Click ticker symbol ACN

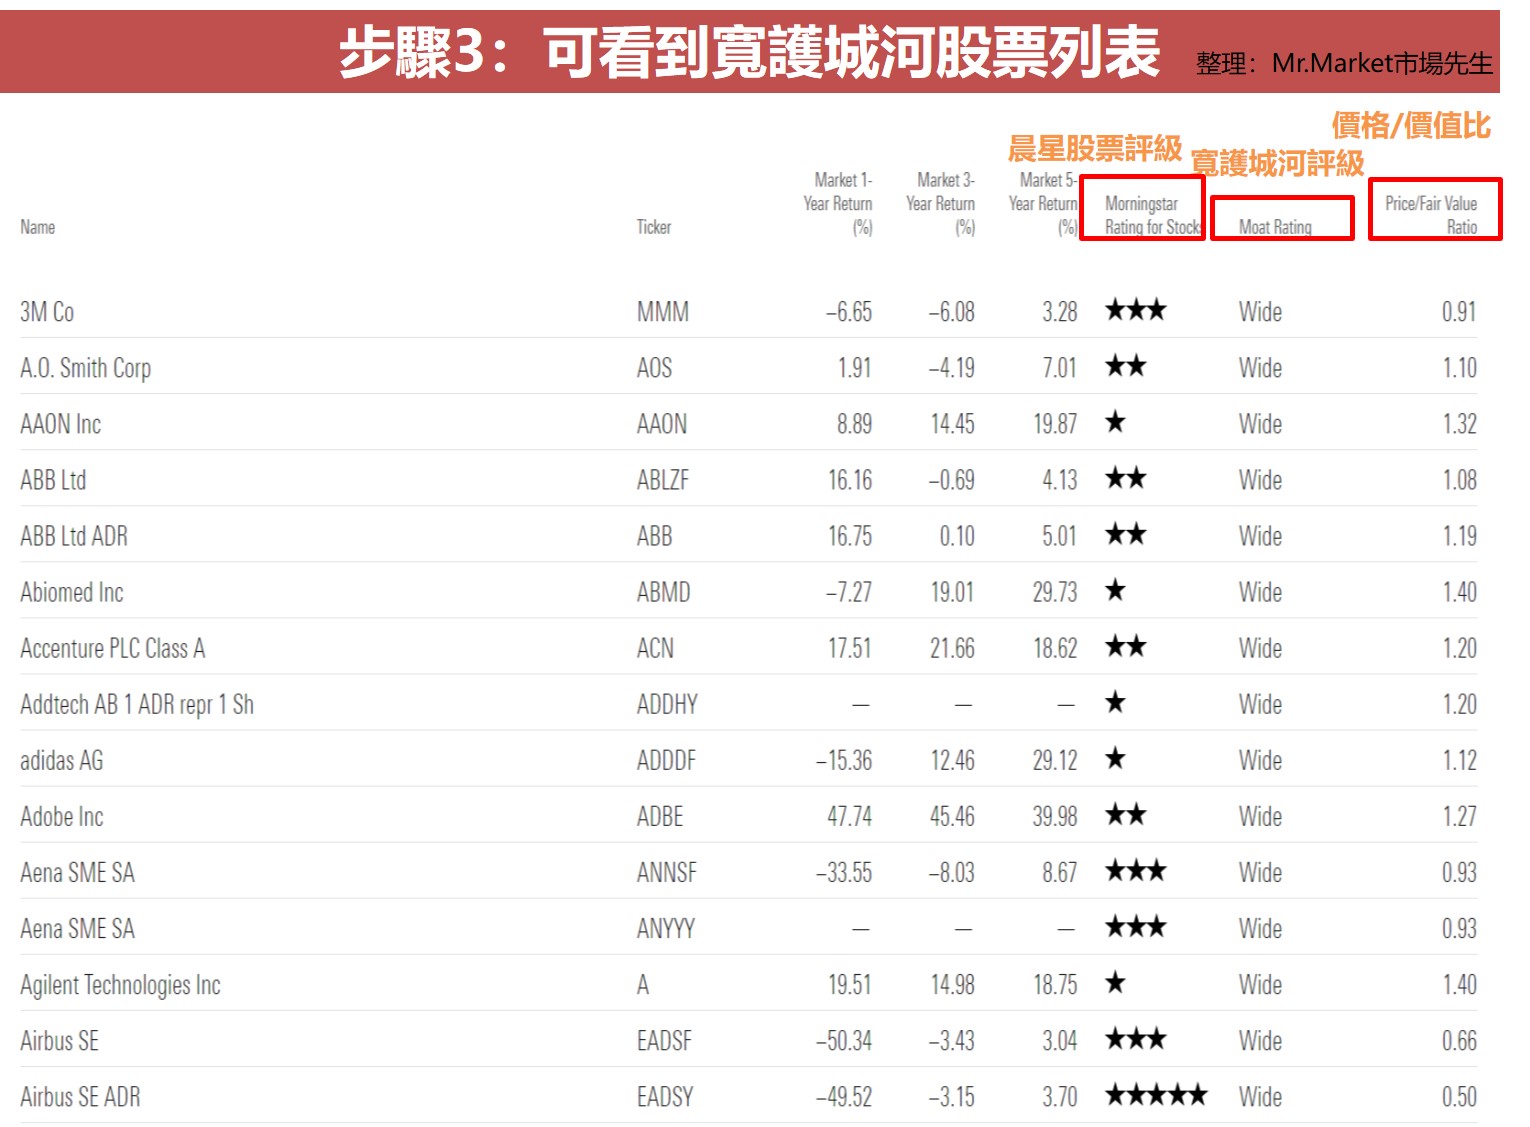click(655, 648)
